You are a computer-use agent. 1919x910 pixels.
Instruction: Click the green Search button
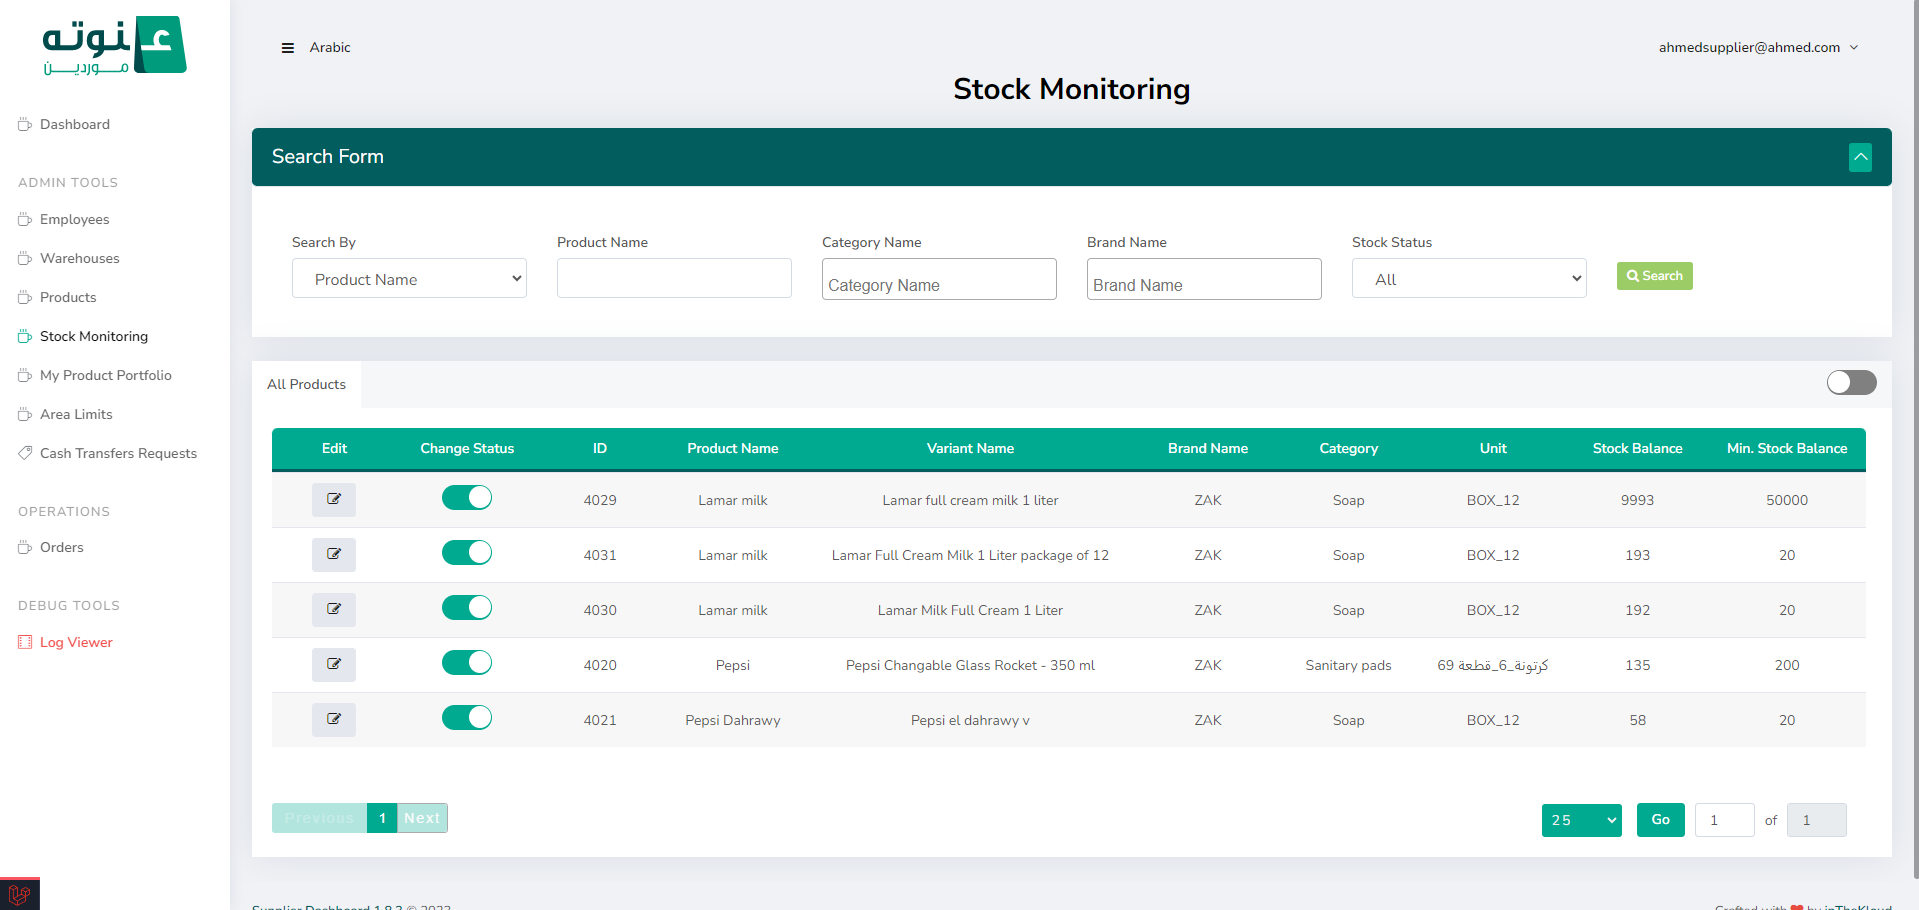(1654, 276)
